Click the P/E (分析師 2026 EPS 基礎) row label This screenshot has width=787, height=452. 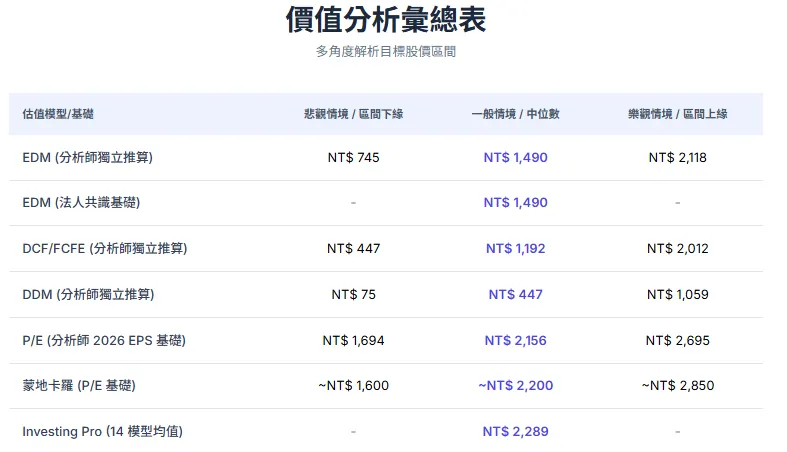pos(104,340)
